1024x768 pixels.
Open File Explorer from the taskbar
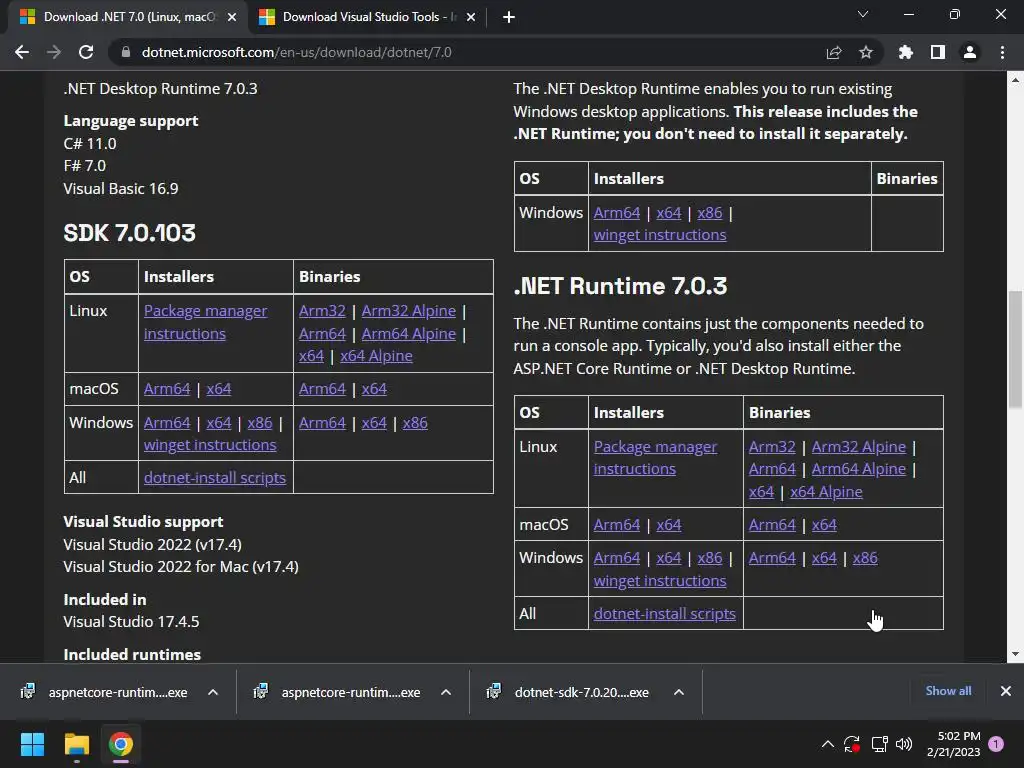[76, 744]
